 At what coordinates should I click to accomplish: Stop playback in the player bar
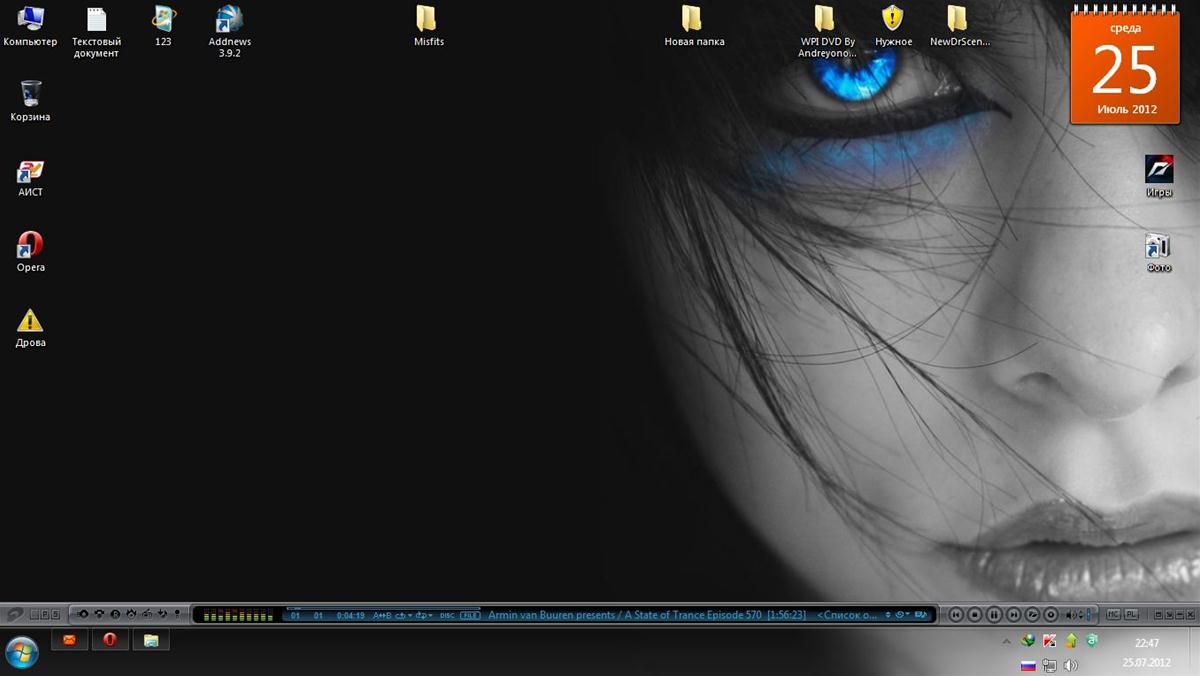(x=975, y=615)
